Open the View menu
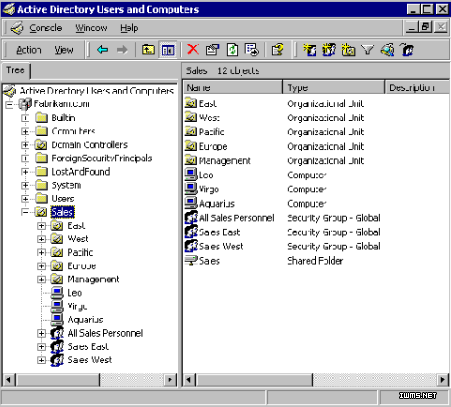The image size is (451, 407). click(64, 50)
